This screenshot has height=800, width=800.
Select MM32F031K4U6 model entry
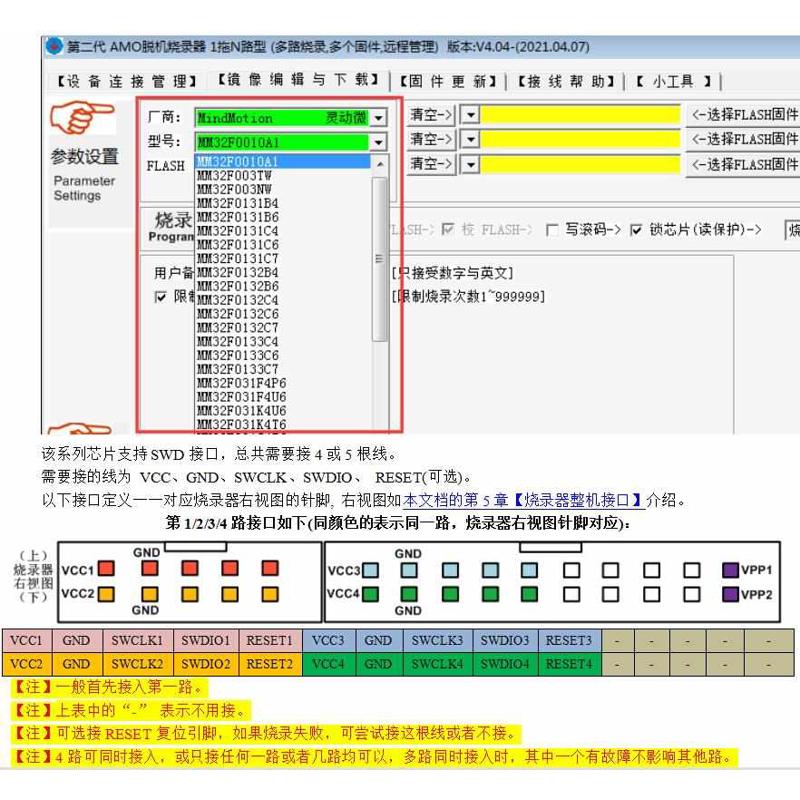click(283, 410)
